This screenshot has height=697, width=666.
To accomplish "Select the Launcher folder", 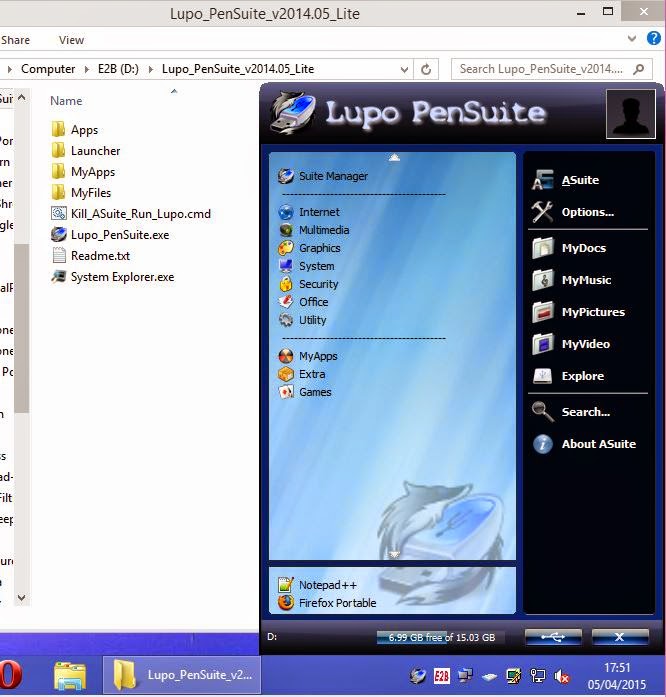I will [x=86, y=151].
